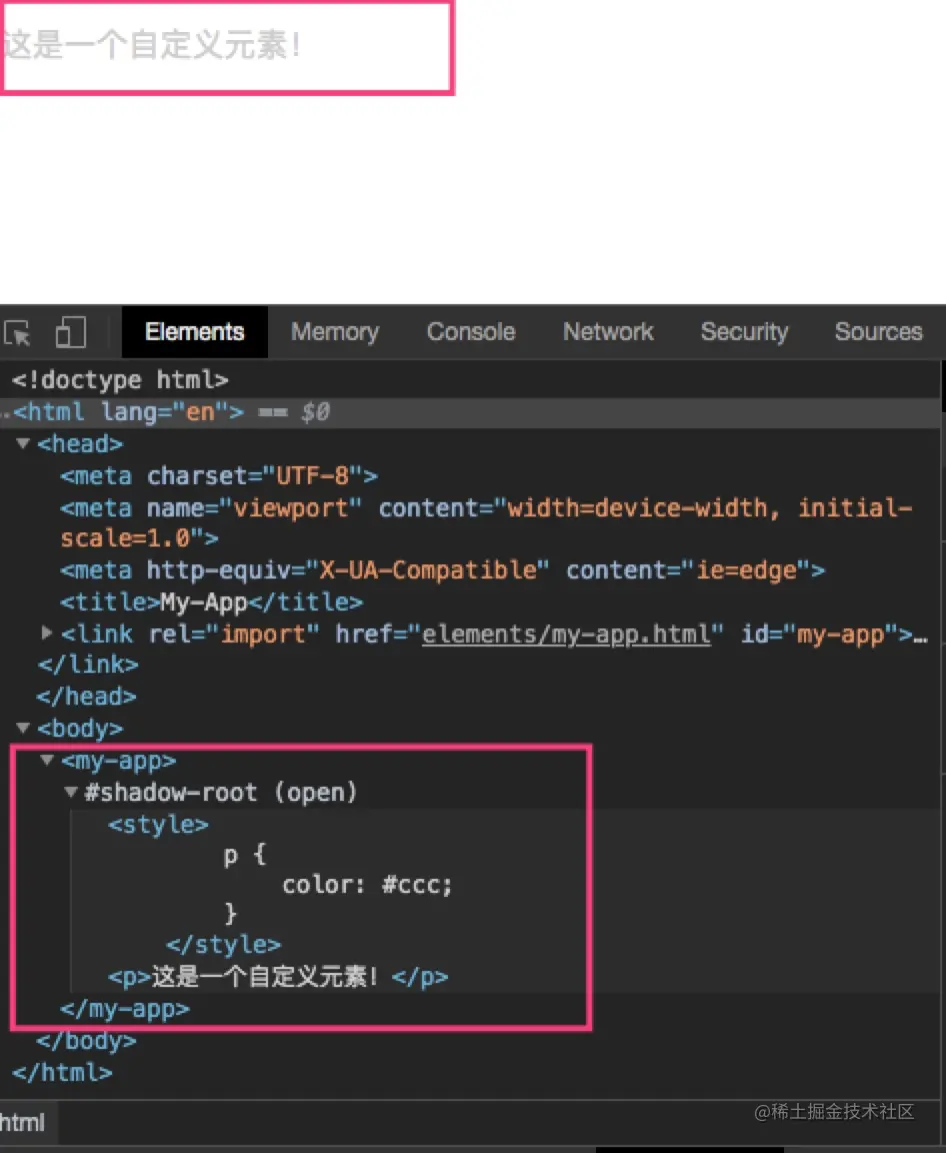The height and width of the screenshot is (1153, 946).
Task: Select the closing </link> tag
Action: click(x=88, y=665)
